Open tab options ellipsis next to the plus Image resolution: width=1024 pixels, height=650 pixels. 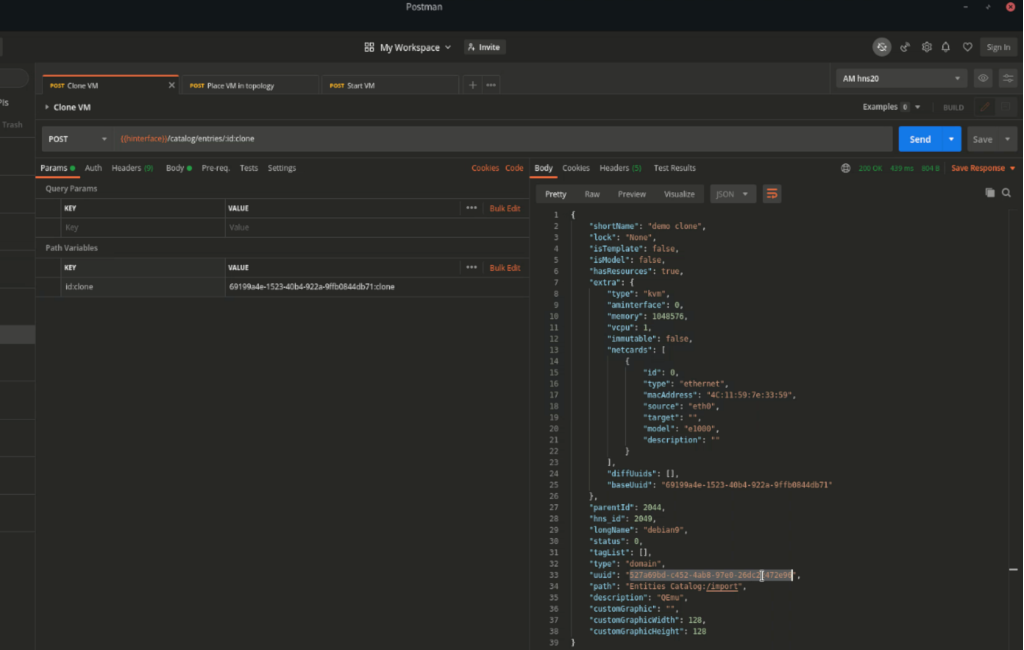(x=491, y=85)
